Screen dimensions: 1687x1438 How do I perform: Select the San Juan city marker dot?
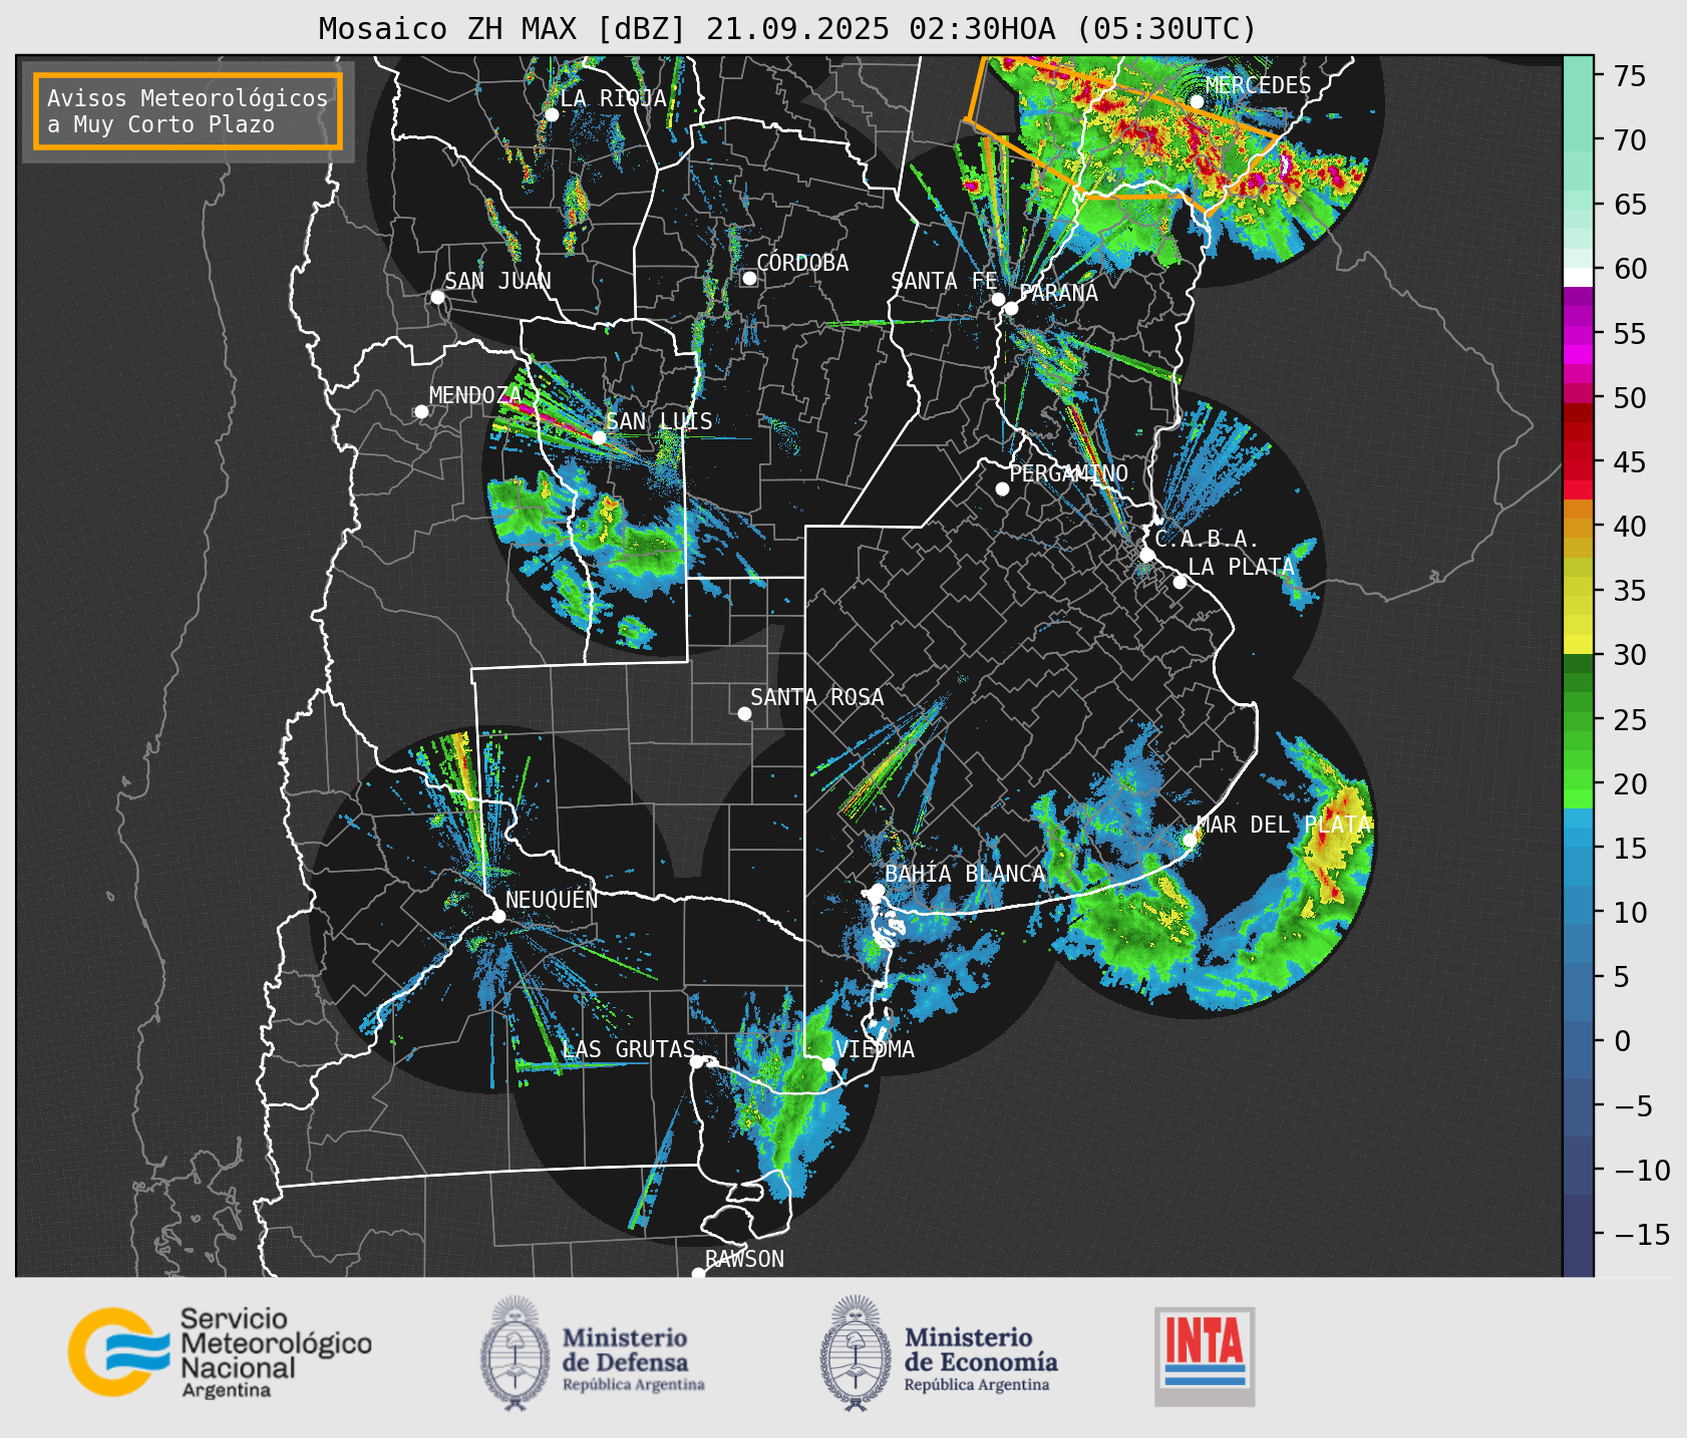tap(437, 297)
